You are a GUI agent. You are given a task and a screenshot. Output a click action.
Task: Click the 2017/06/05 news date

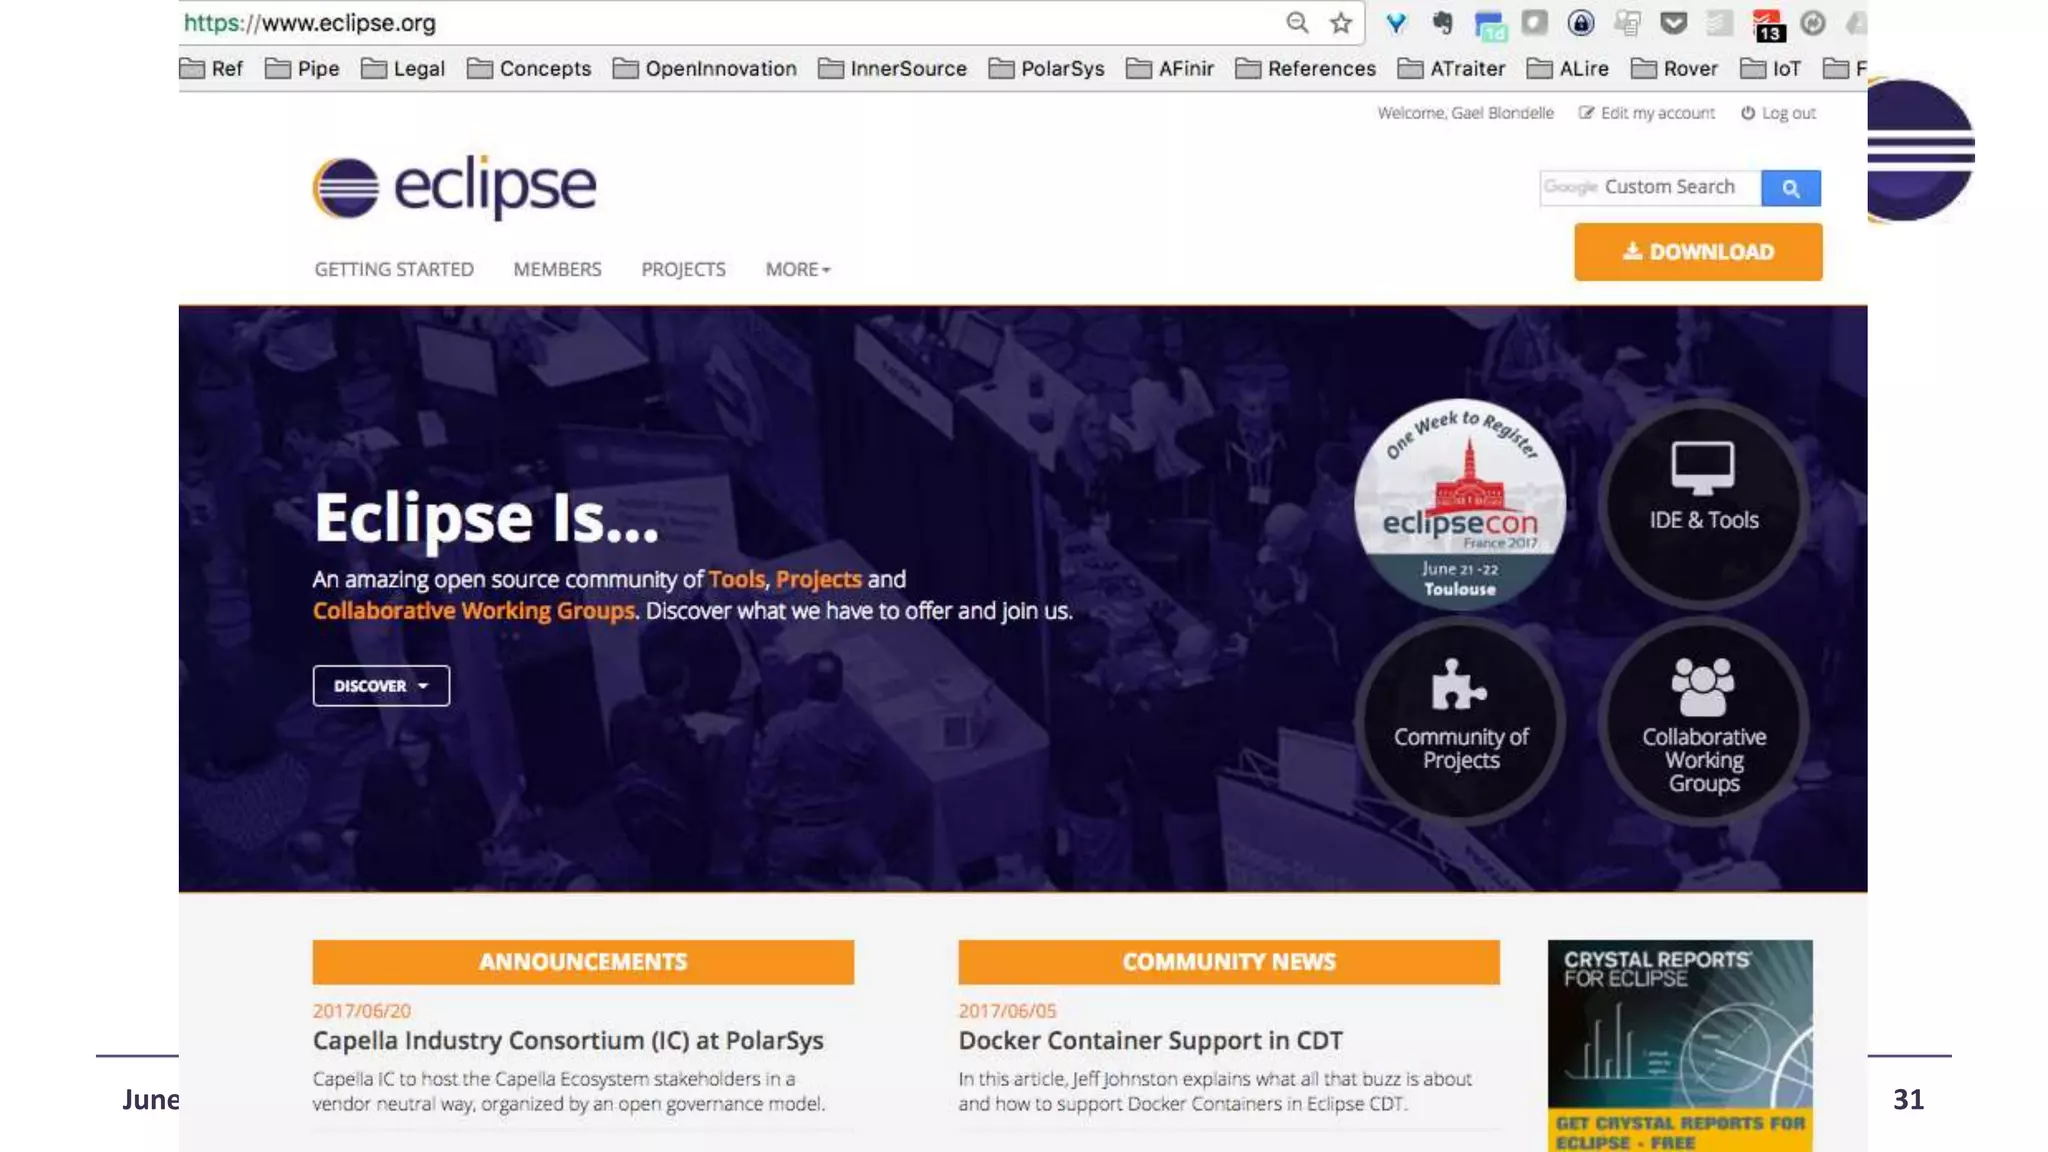coord(1008,1011)
